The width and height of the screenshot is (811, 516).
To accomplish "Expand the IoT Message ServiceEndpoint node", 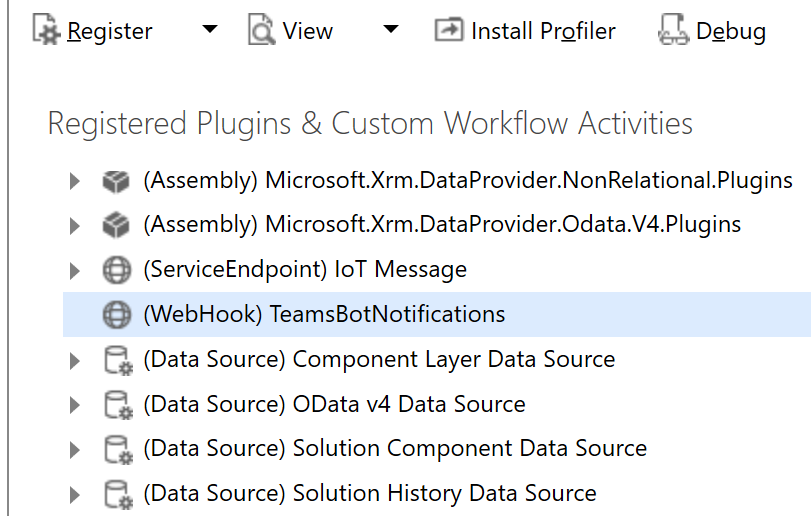I will pyautogui.click(x=74, y=270).
